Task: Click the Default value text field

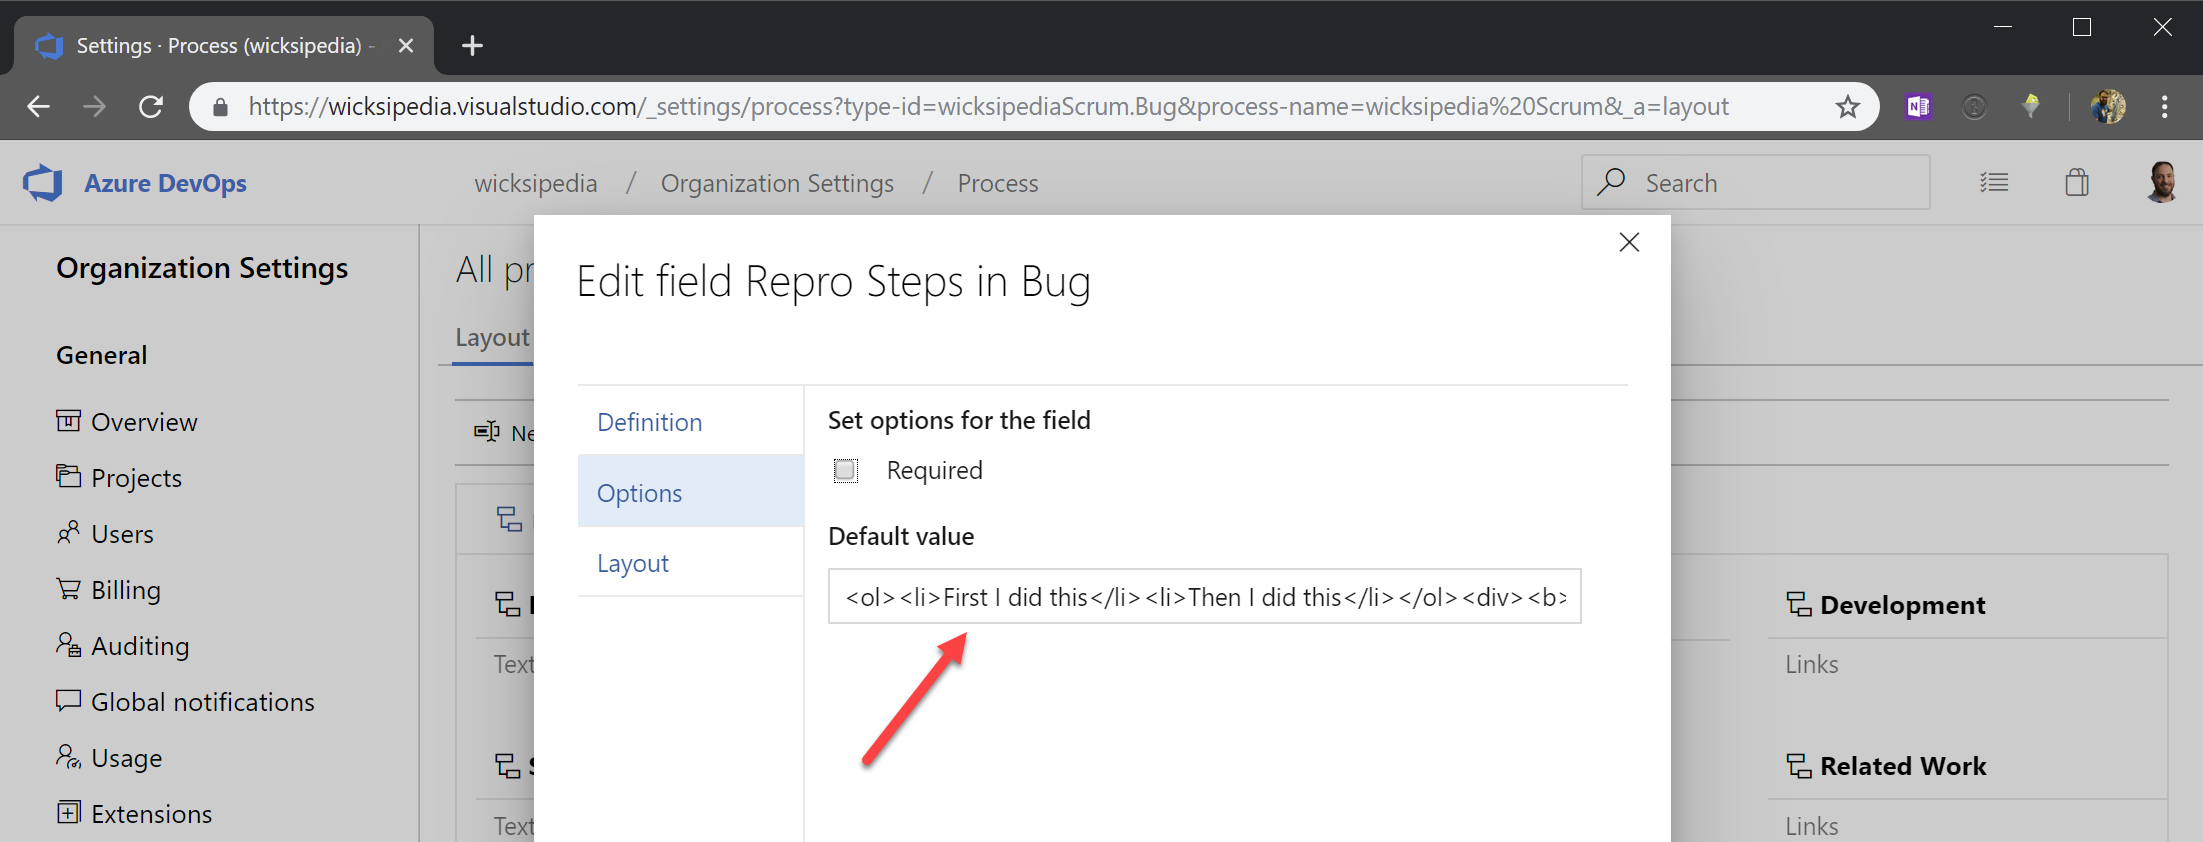Action: pyautogui.click(x=1204, y=597)
